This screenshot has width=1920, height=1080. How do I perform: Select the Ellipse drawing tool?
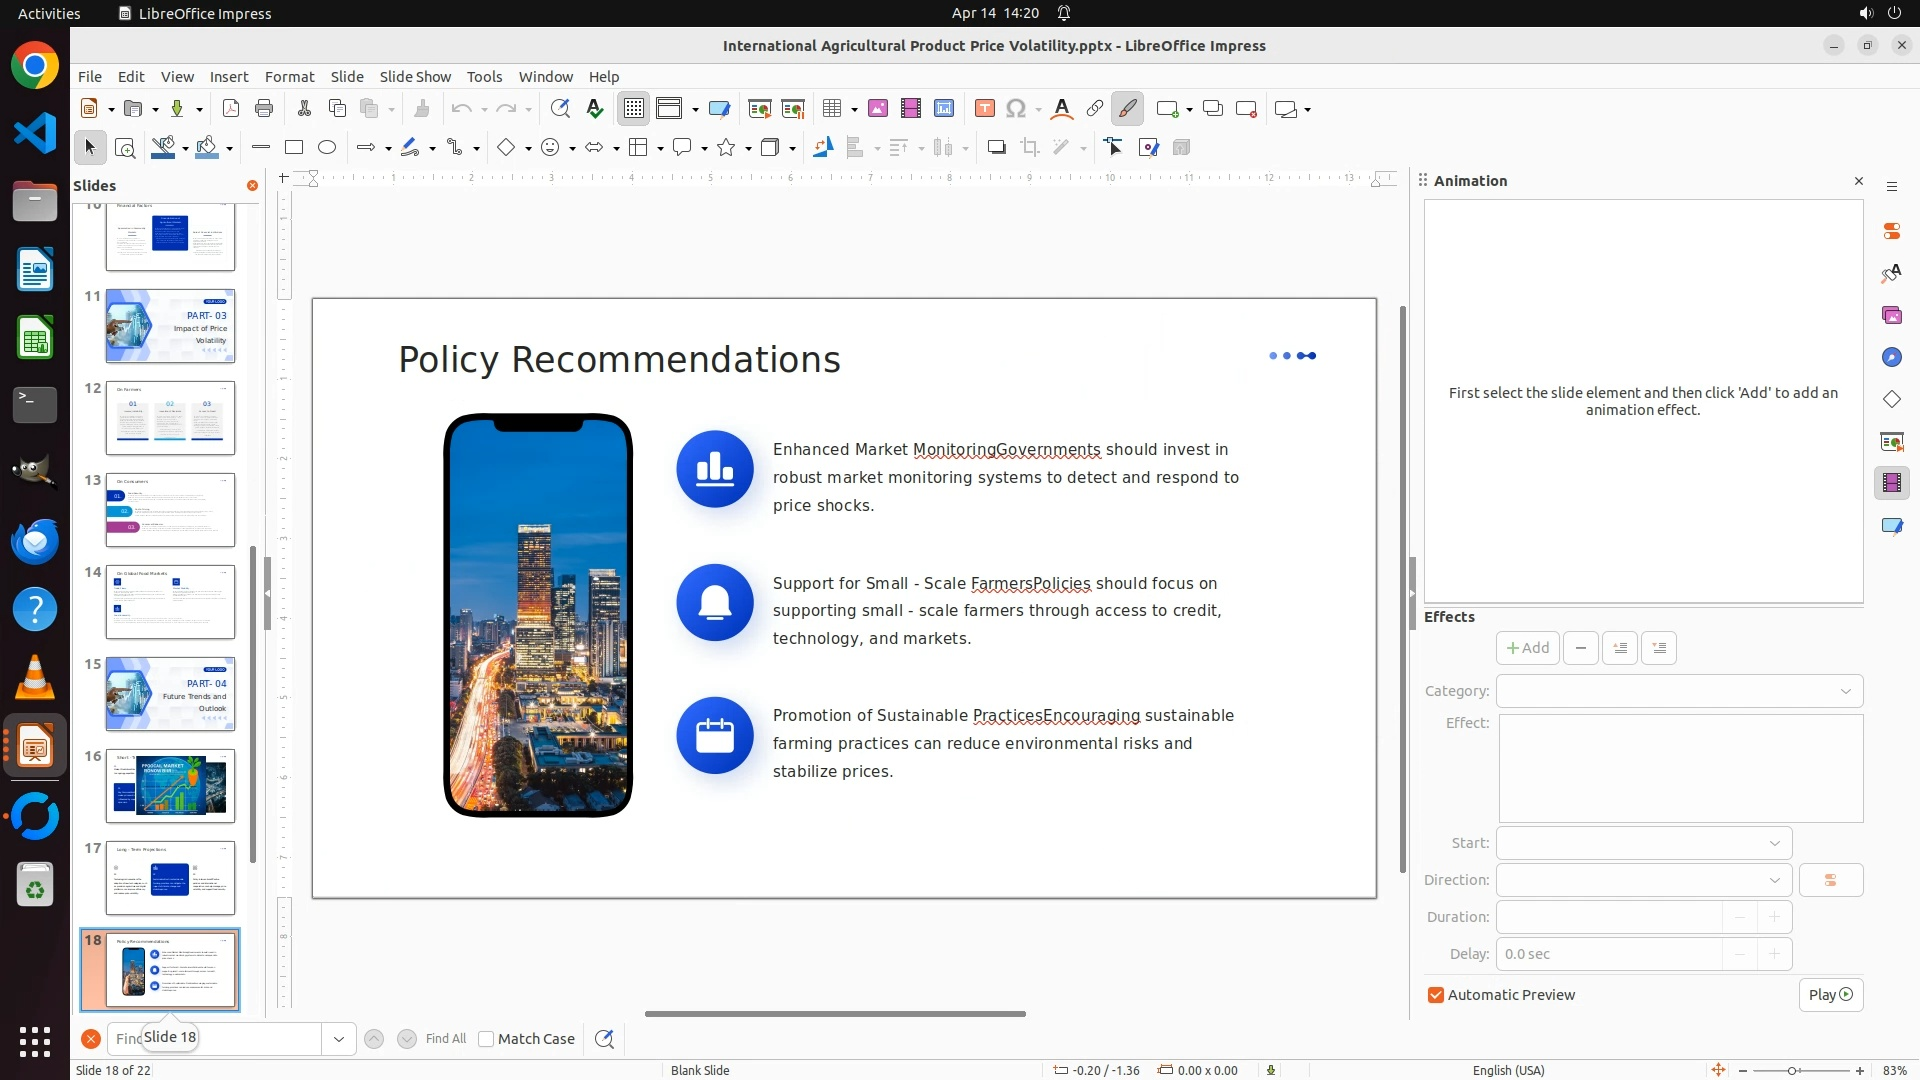(x=327, y=148)
